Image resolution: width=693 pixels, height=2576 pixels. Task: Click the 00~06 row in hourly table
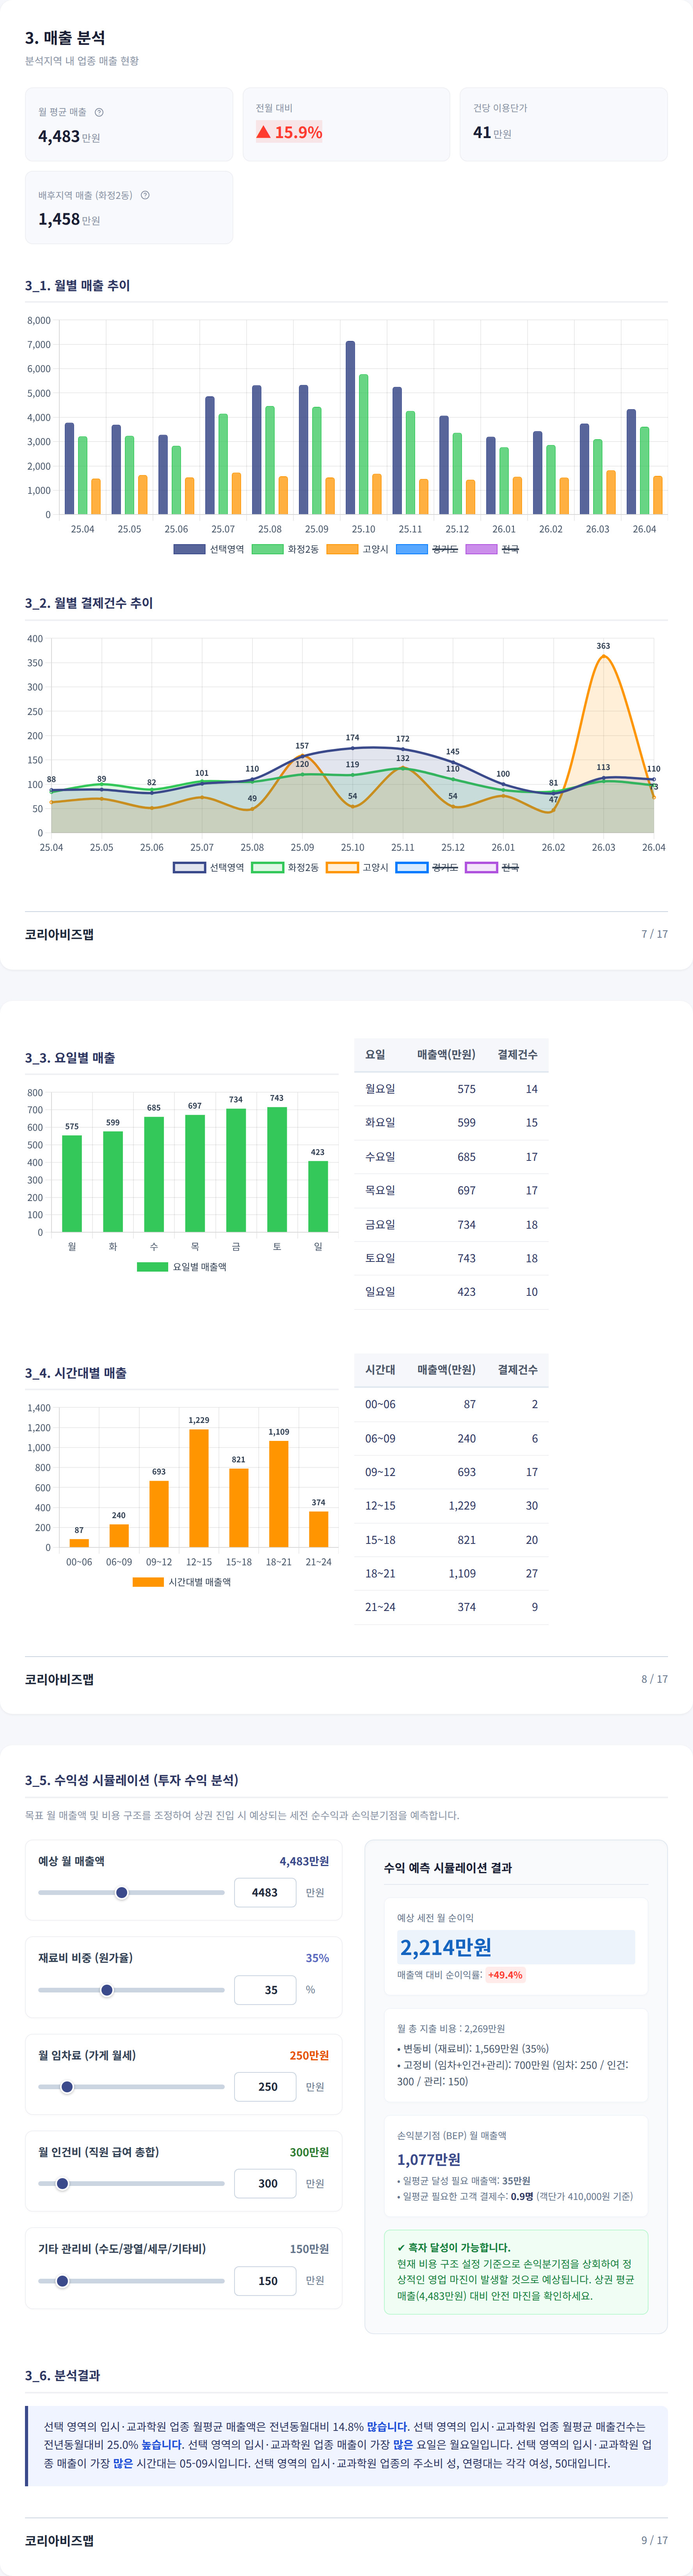[x=451, y=1404]
